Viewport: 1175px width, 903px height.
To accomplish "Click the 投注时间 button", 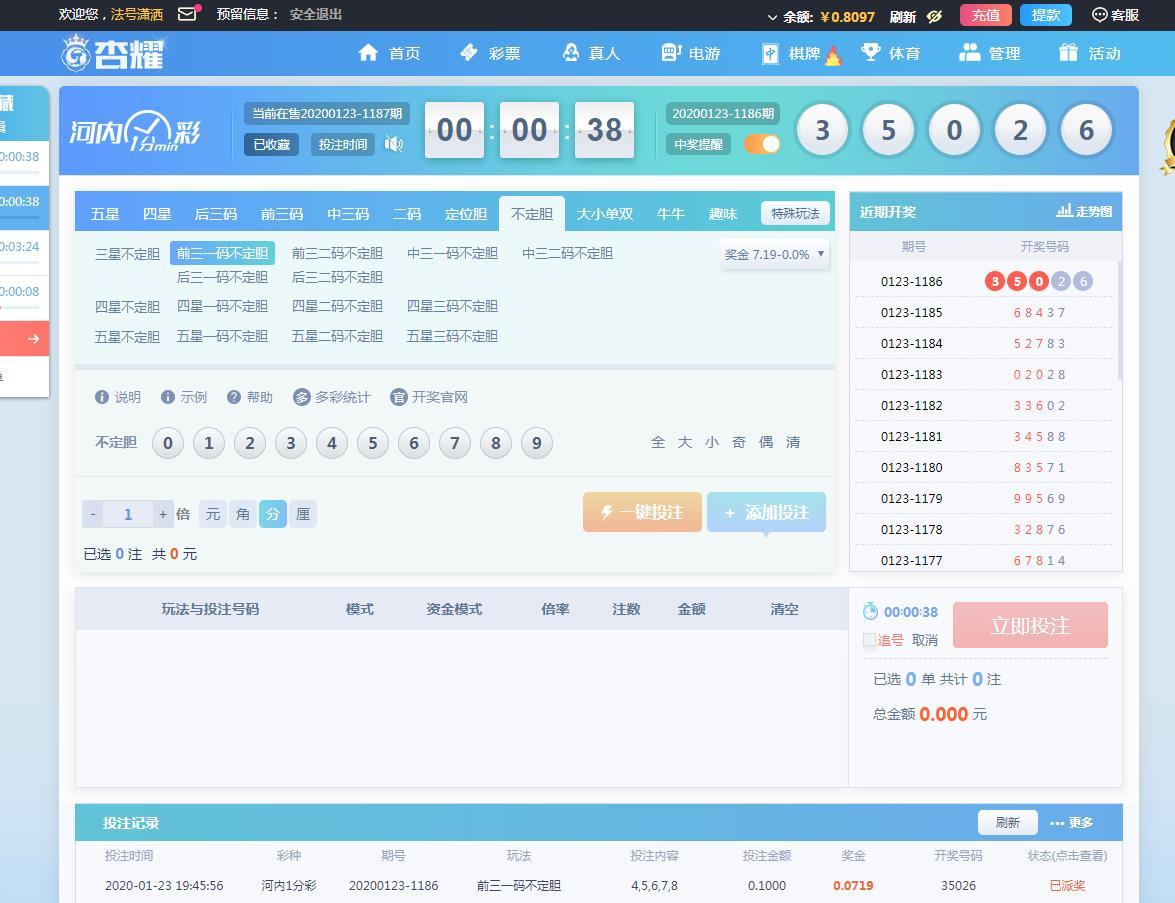I will click(x=342, y=144).
